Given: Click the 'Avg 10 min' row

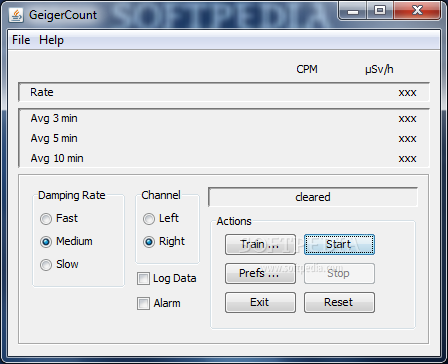Looking at the screenshot, I should (224, 158).
